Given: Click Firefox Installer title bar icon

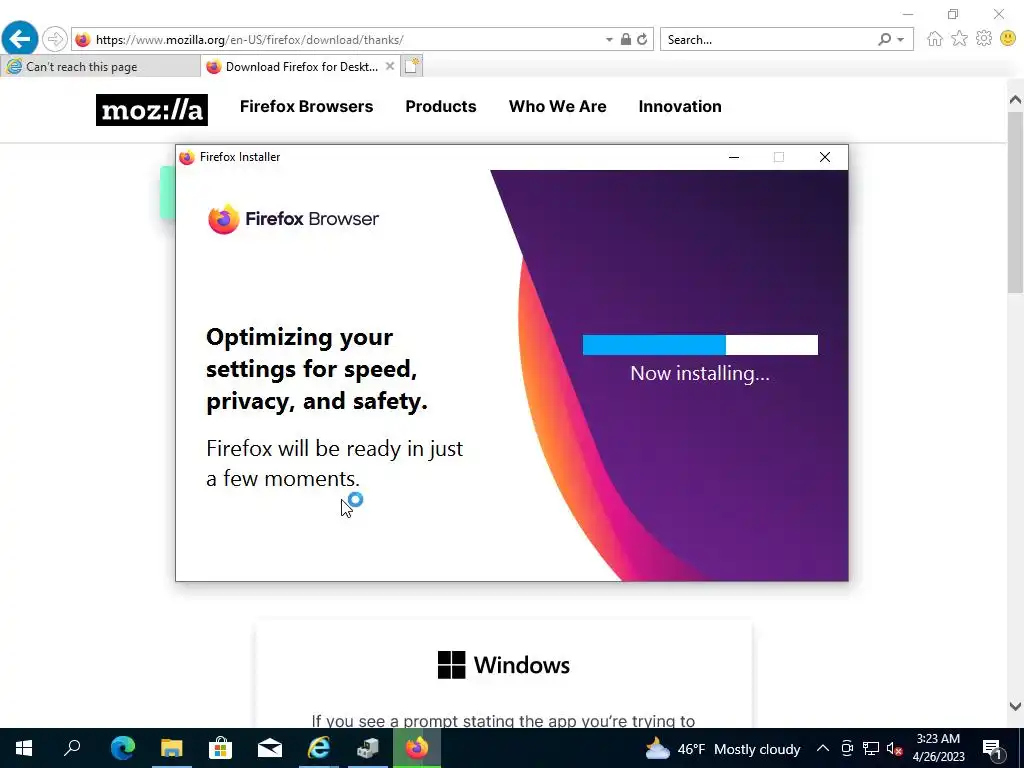Looking at the screenshot, I should [187, 157].
